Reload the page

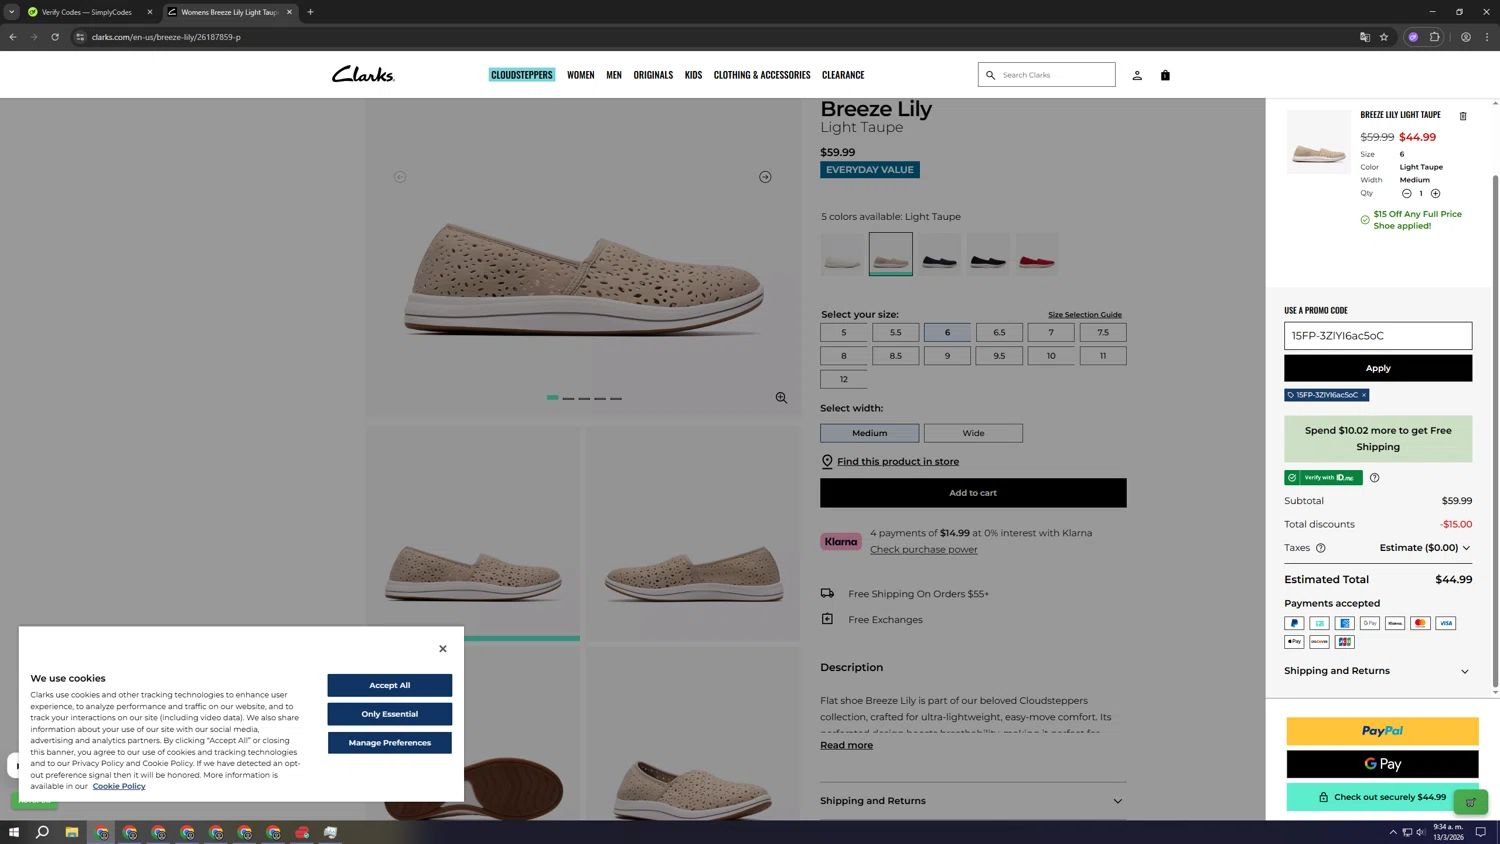(x=55, y=37)
